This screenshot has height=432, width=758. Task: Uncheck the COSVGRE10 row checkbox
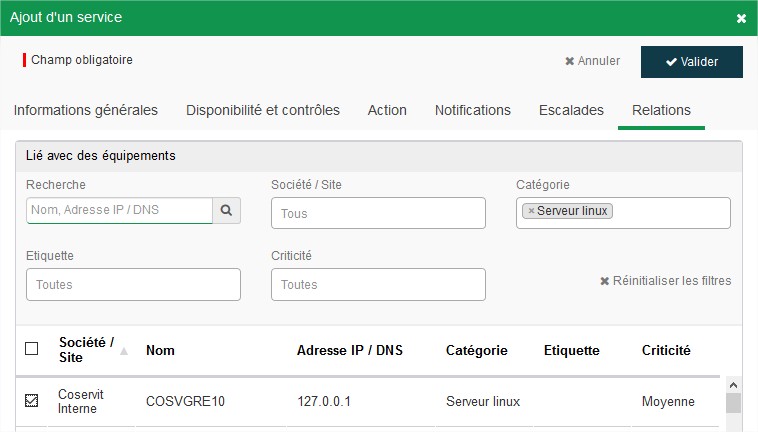click(31, 400)
